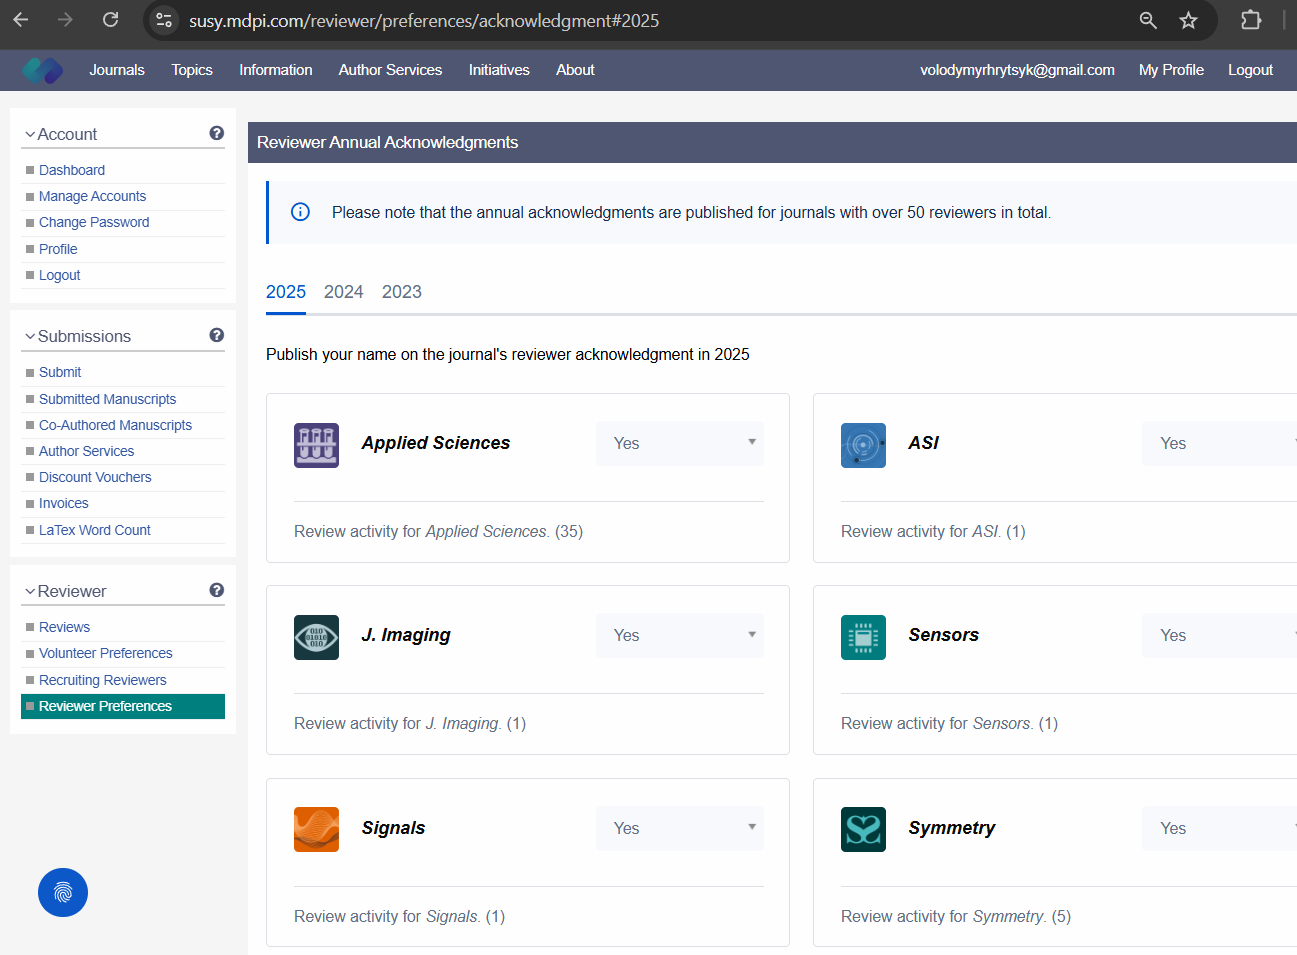Click the Signals journal icon

click(316, 829)
